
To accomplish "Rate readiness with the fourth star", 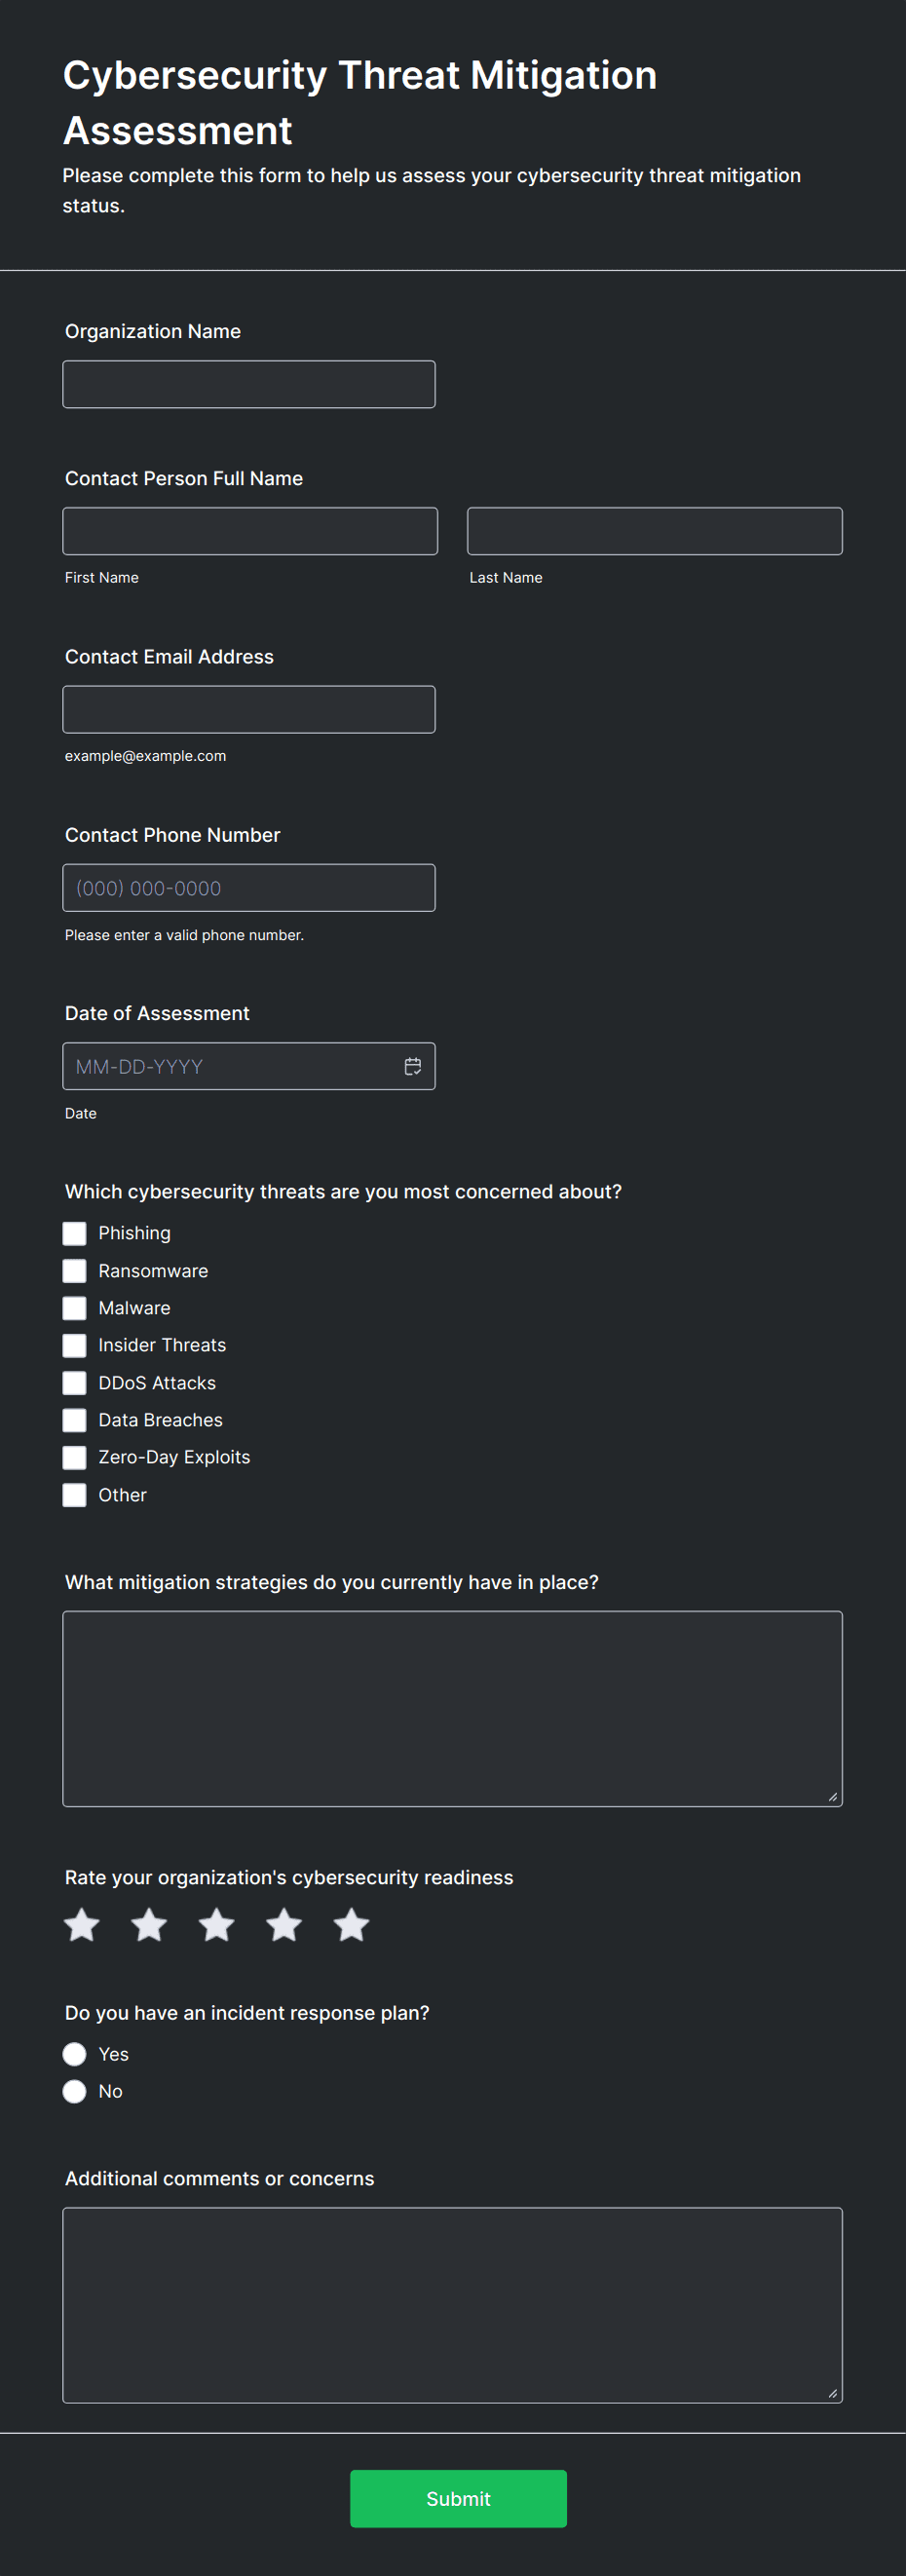I will click(x=284, y=1924).
